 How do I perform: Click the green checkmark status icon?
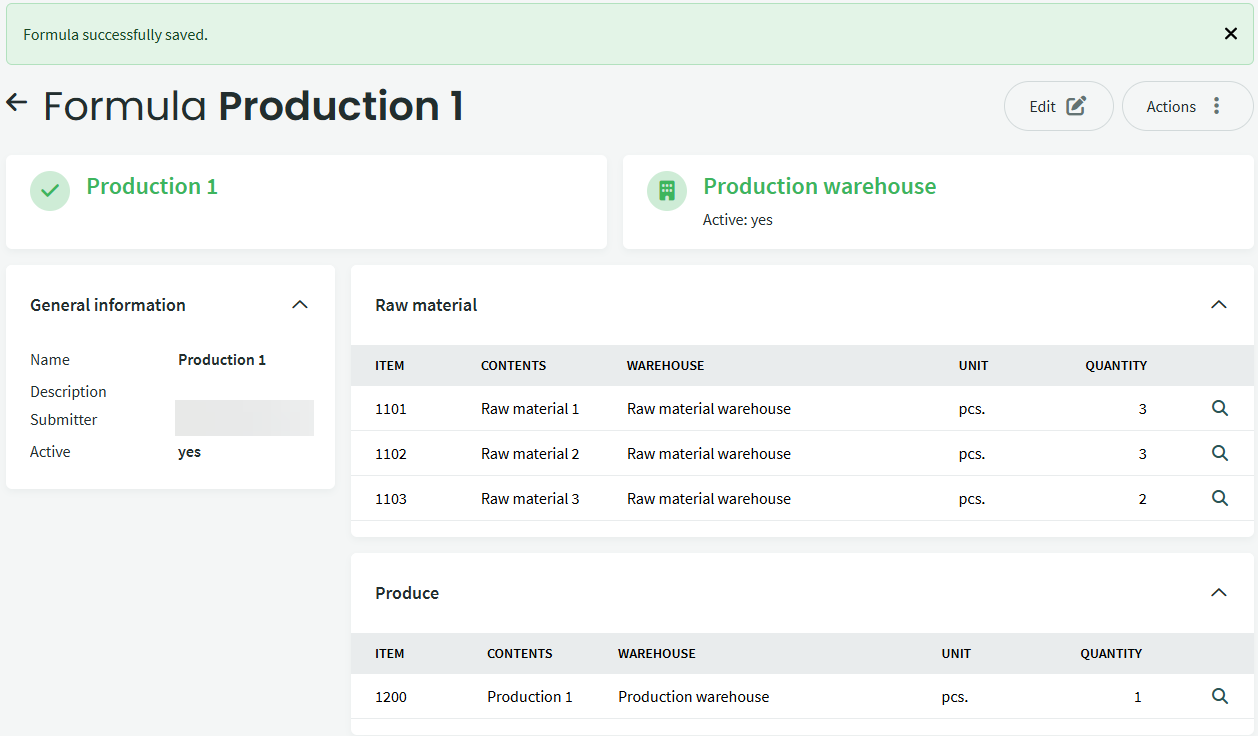click(50, 190)
